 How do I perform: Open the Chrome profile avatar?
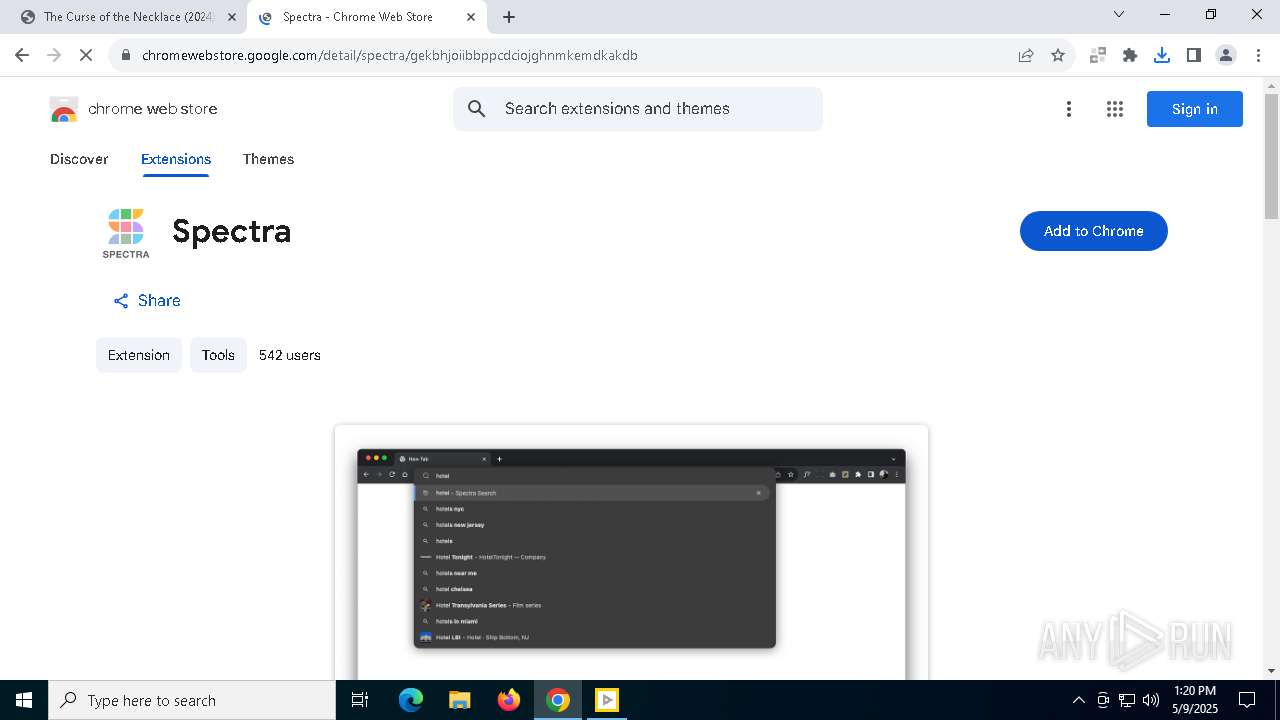[x=1226, y=55]
